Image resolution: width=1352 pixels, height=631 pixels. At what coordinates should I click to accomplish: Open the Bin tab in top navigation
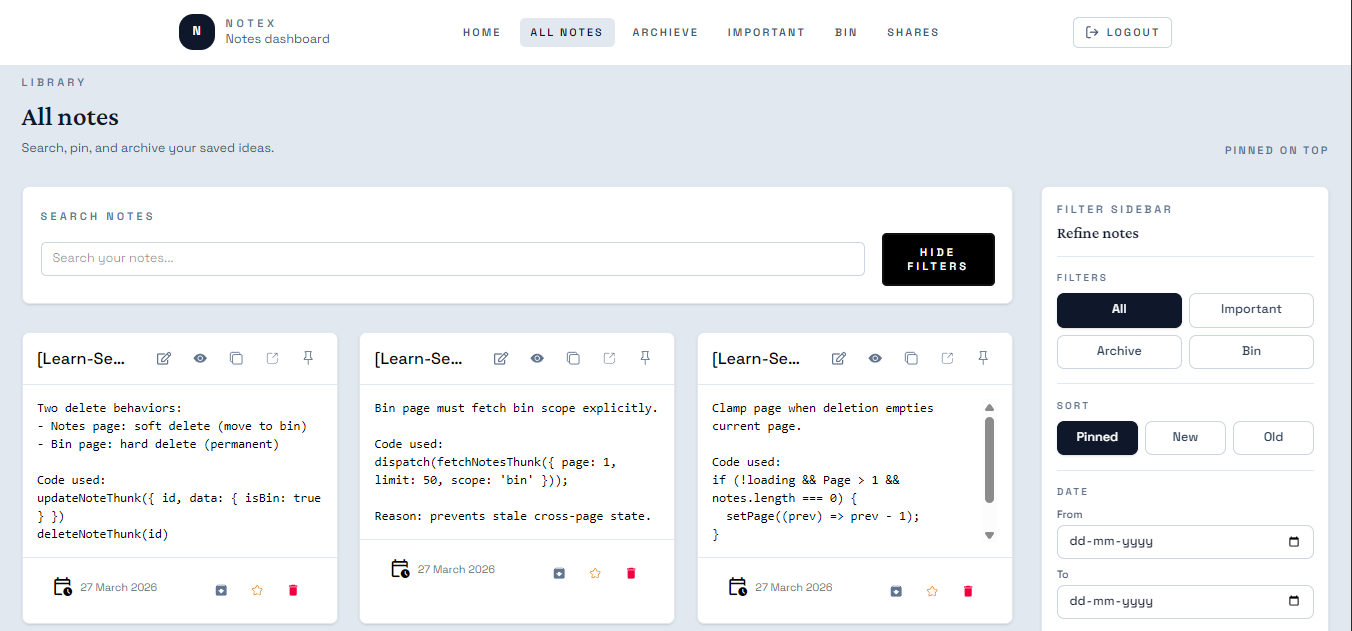click(x=846, y=32)
